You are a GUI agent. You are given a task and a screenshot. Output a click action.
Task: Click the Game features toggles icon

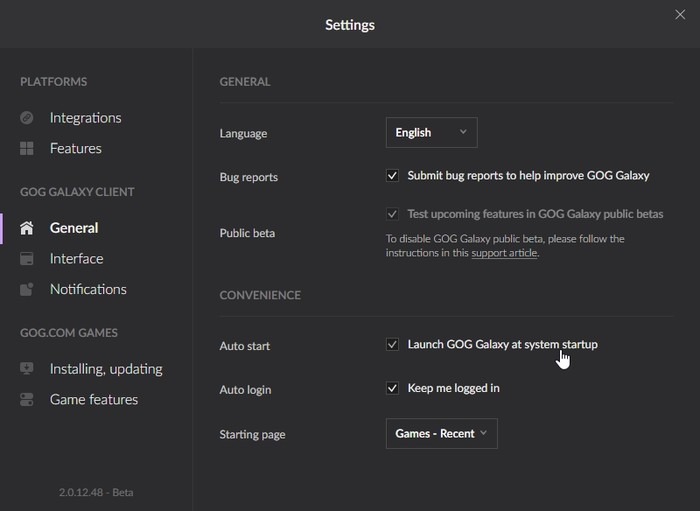pyautogui.click(x=27, y=399)
